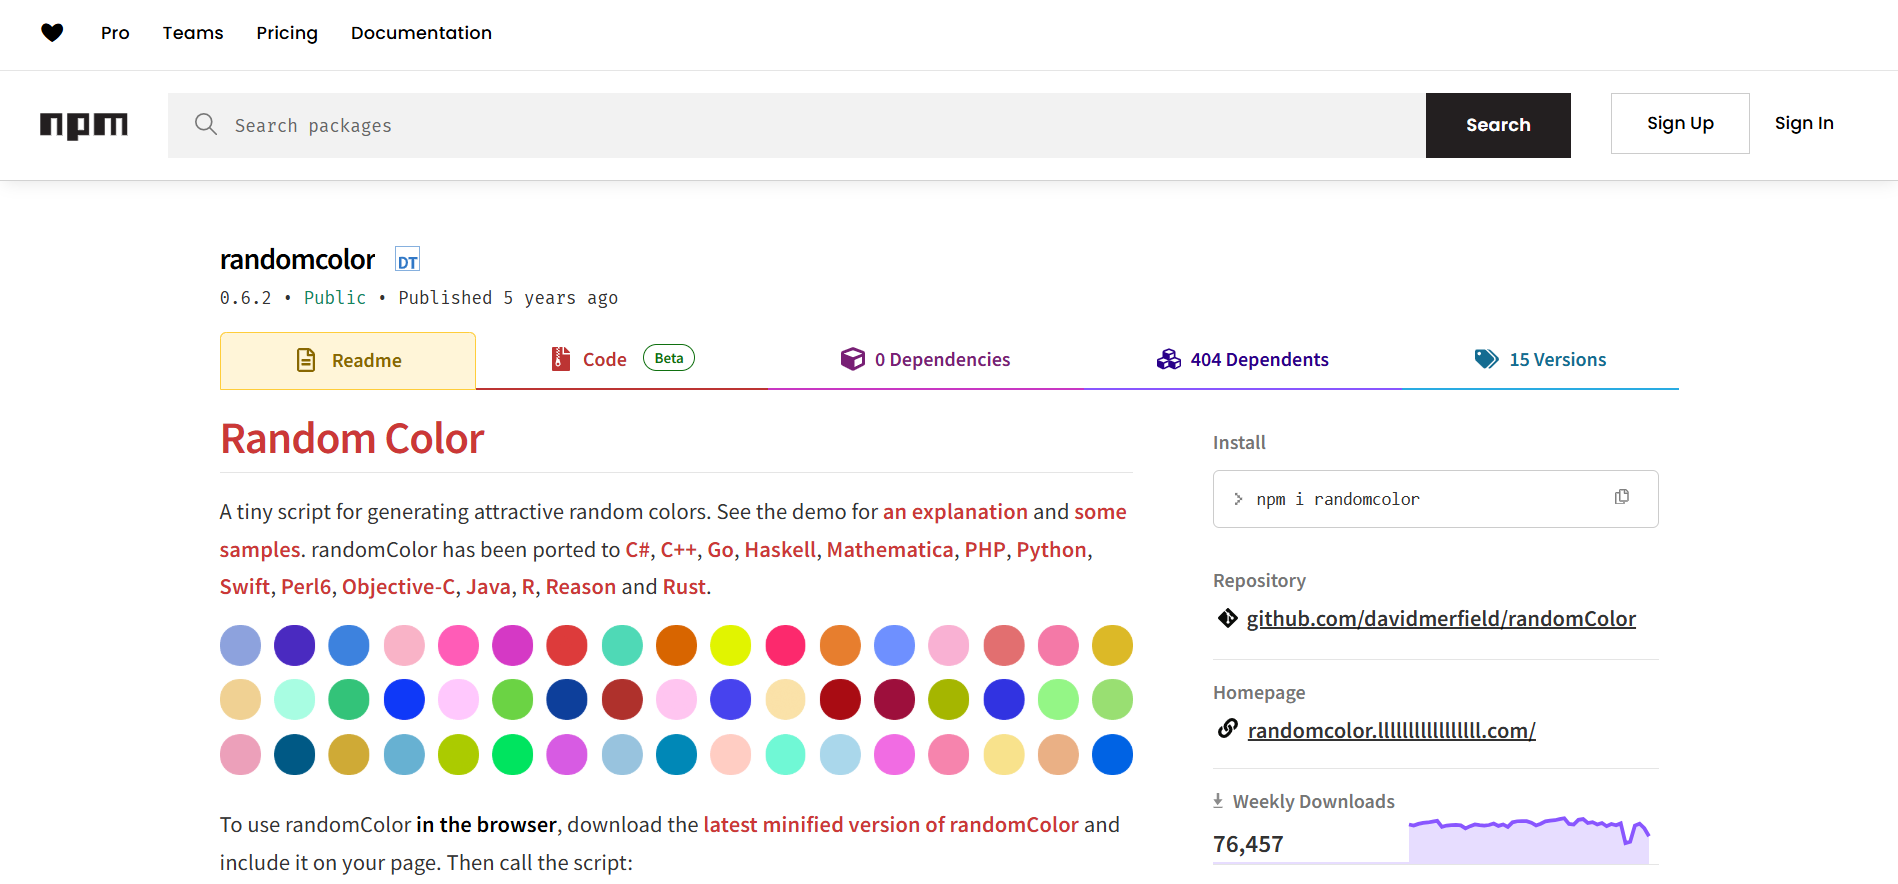1898x884 pixels.
Task: Open the Documentation link
Action: coord(421,33)
